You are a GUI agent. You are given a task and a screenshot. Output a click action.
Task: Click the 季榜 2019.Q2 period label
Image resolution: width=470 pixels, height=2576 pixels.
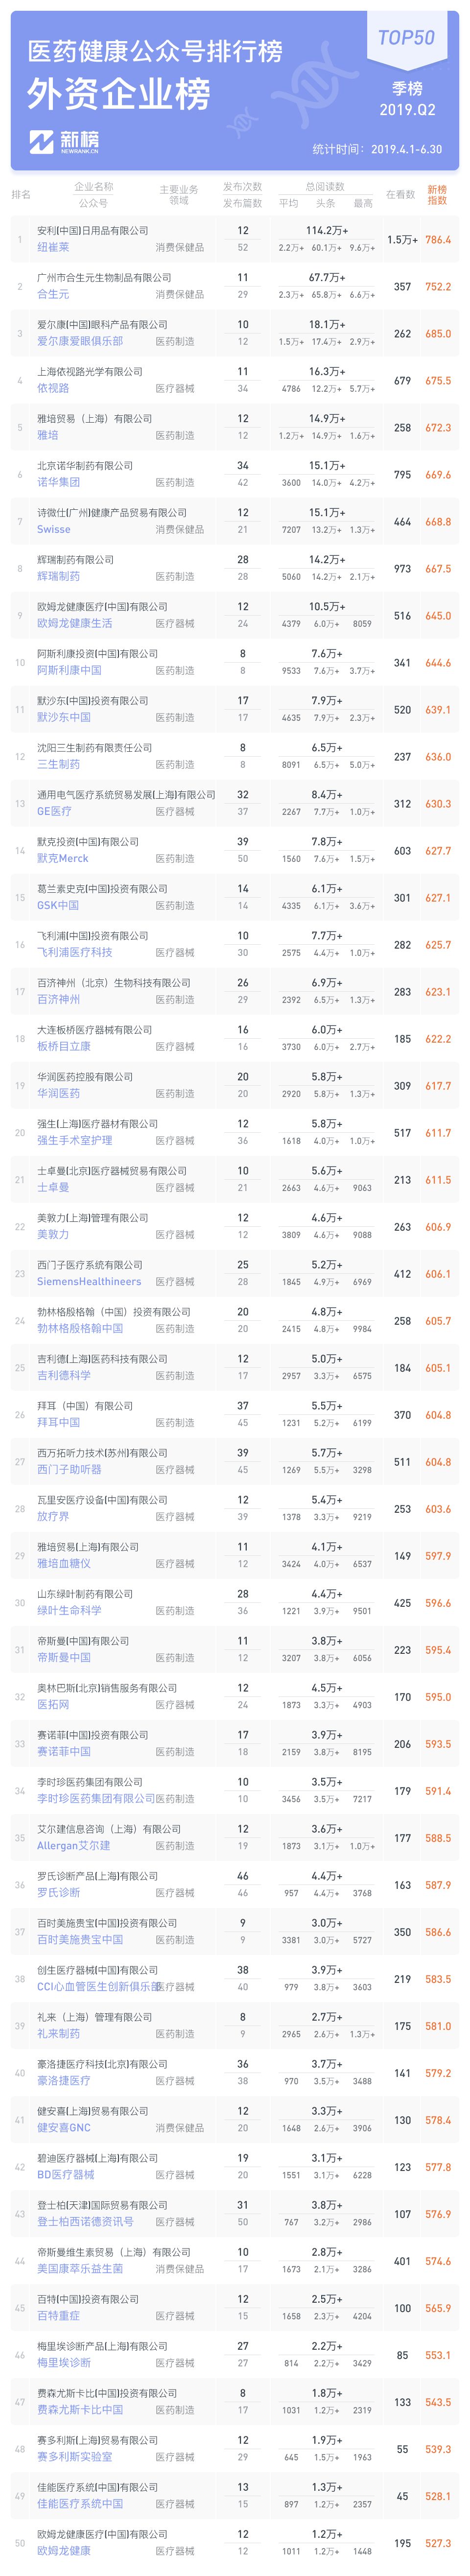pyautogui.click(x=407, y=99)
